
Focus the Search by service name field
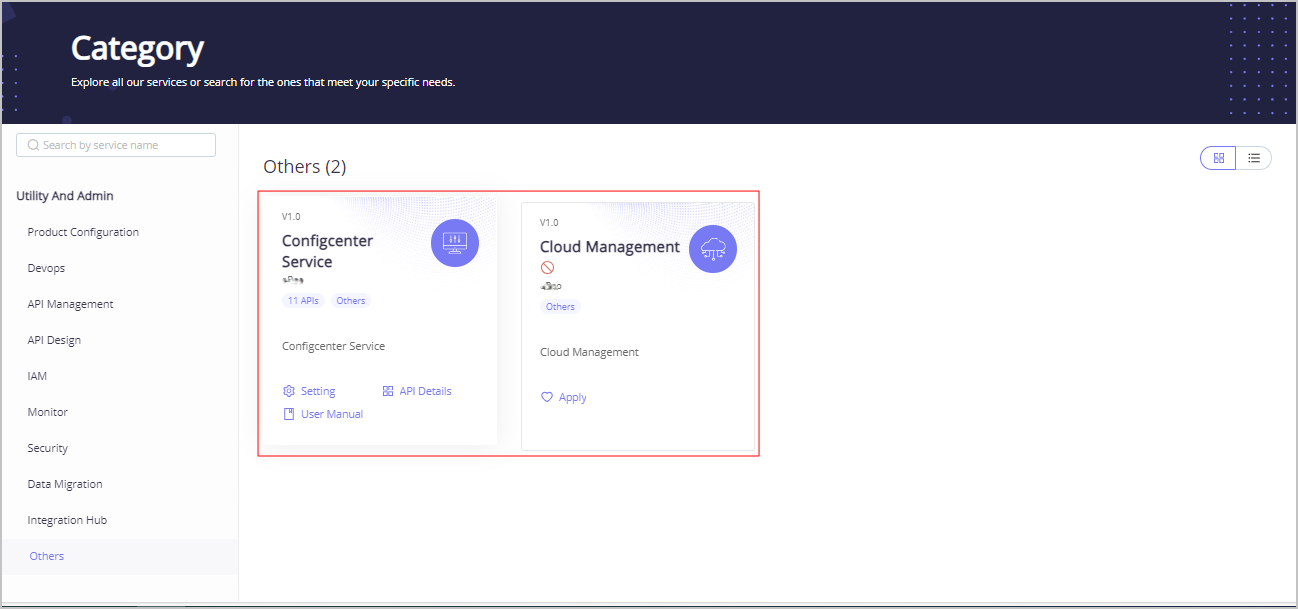pyautogui.click(x=116, y=145)
